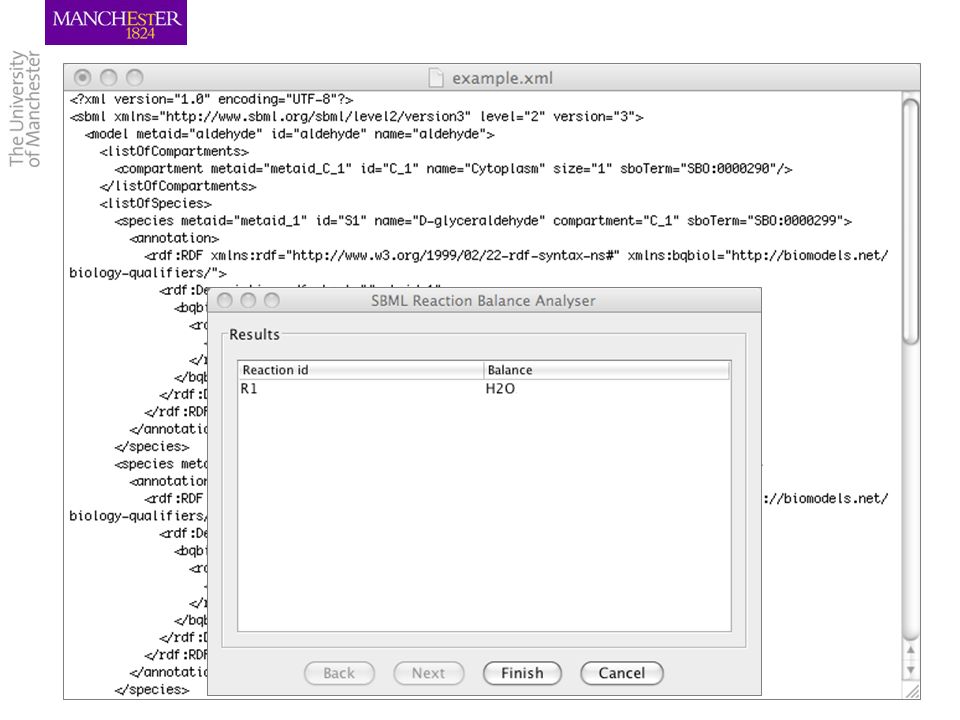Click the Next button
960x720 pixels.
click(x=429, y=673)
